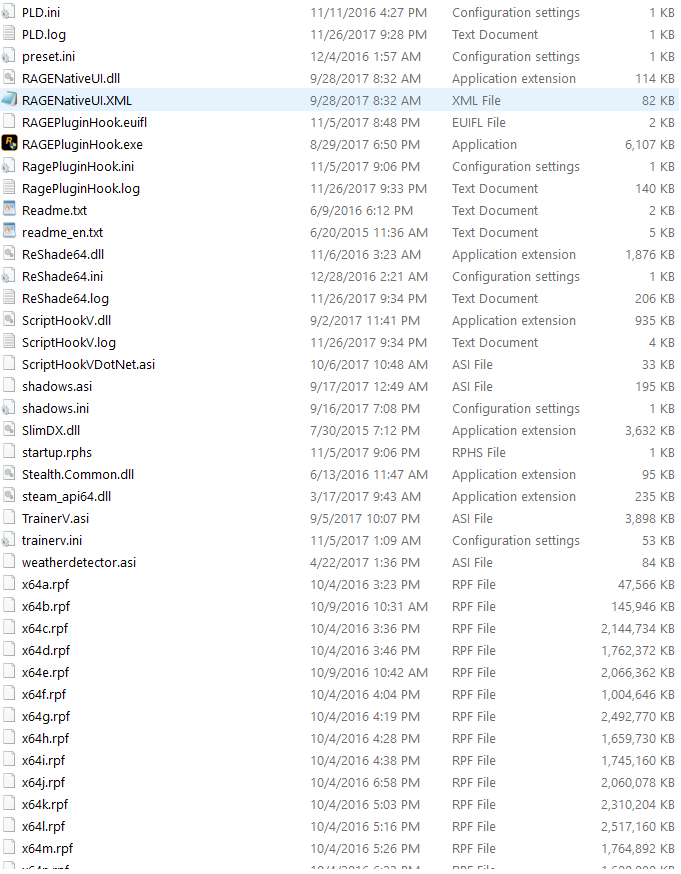Click the x64e.rpf file icon
Image resolution: width=681 pixels, height=874 pixels.
[x=9, y=672]
